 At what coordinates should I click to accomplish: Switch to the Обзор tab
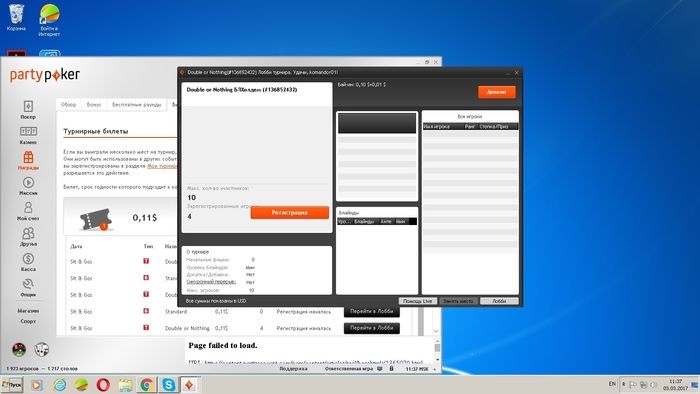tap(68, 104)
